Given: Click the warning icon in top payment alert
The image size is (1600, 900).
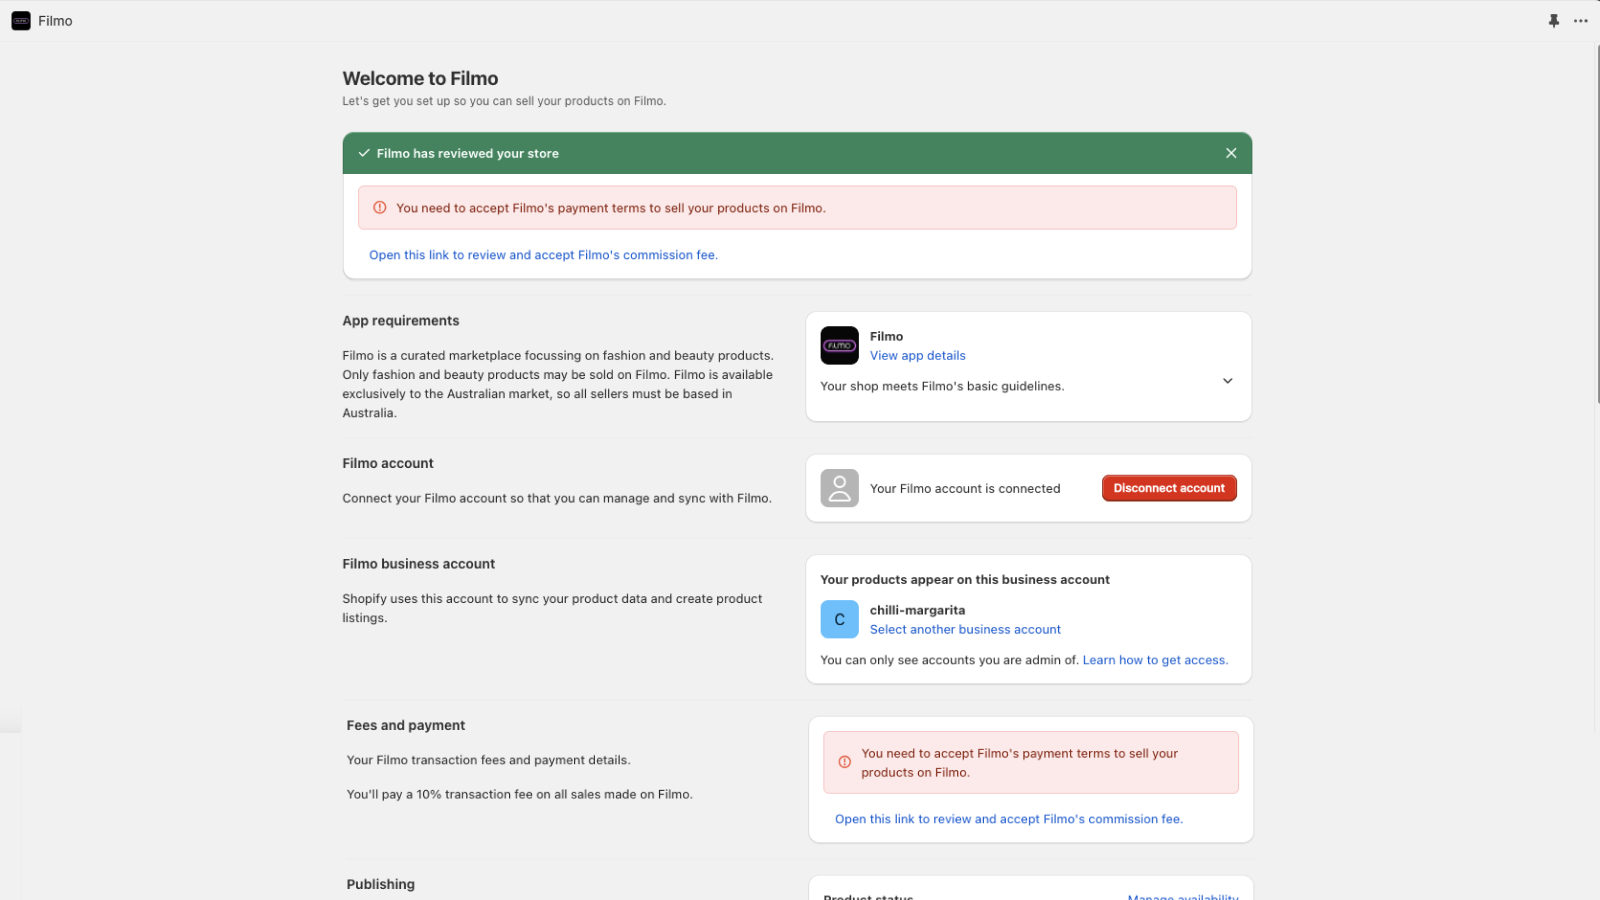Looking at the screenshot, I should click(380, 208).
